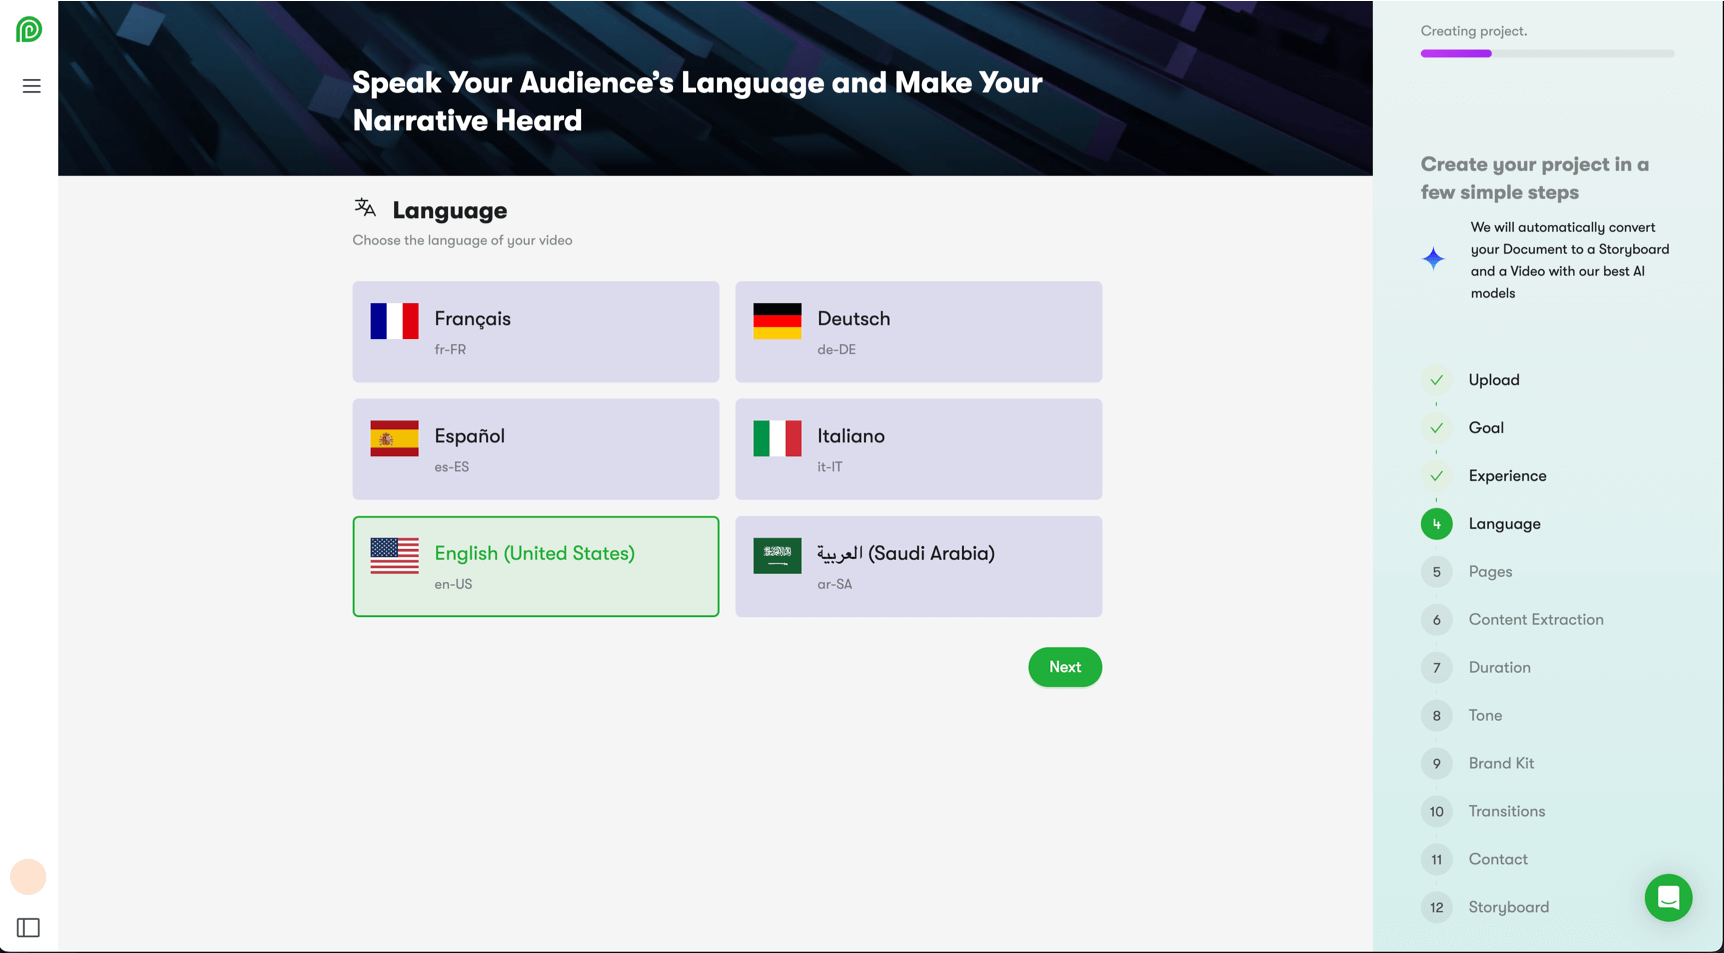Click the Italian flag icon

click(777, 438)
